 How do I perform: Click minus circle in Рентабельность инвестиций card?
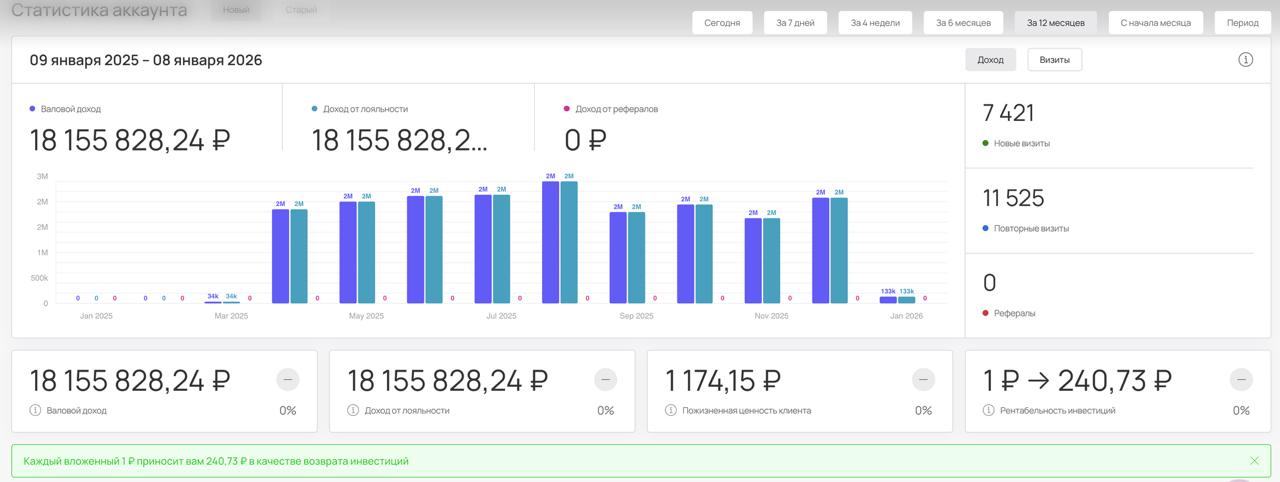[x=1241, y=380]
